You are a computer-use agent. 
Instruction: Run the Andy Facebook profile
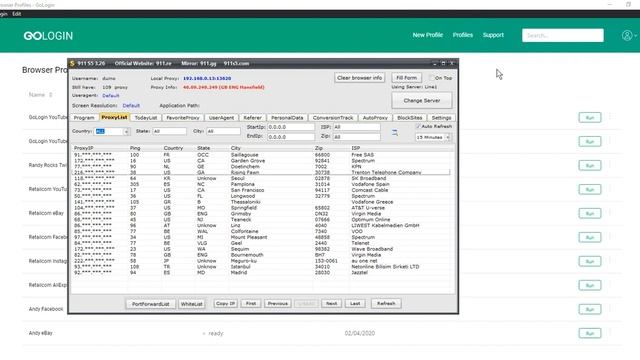(x=589, y=309)
